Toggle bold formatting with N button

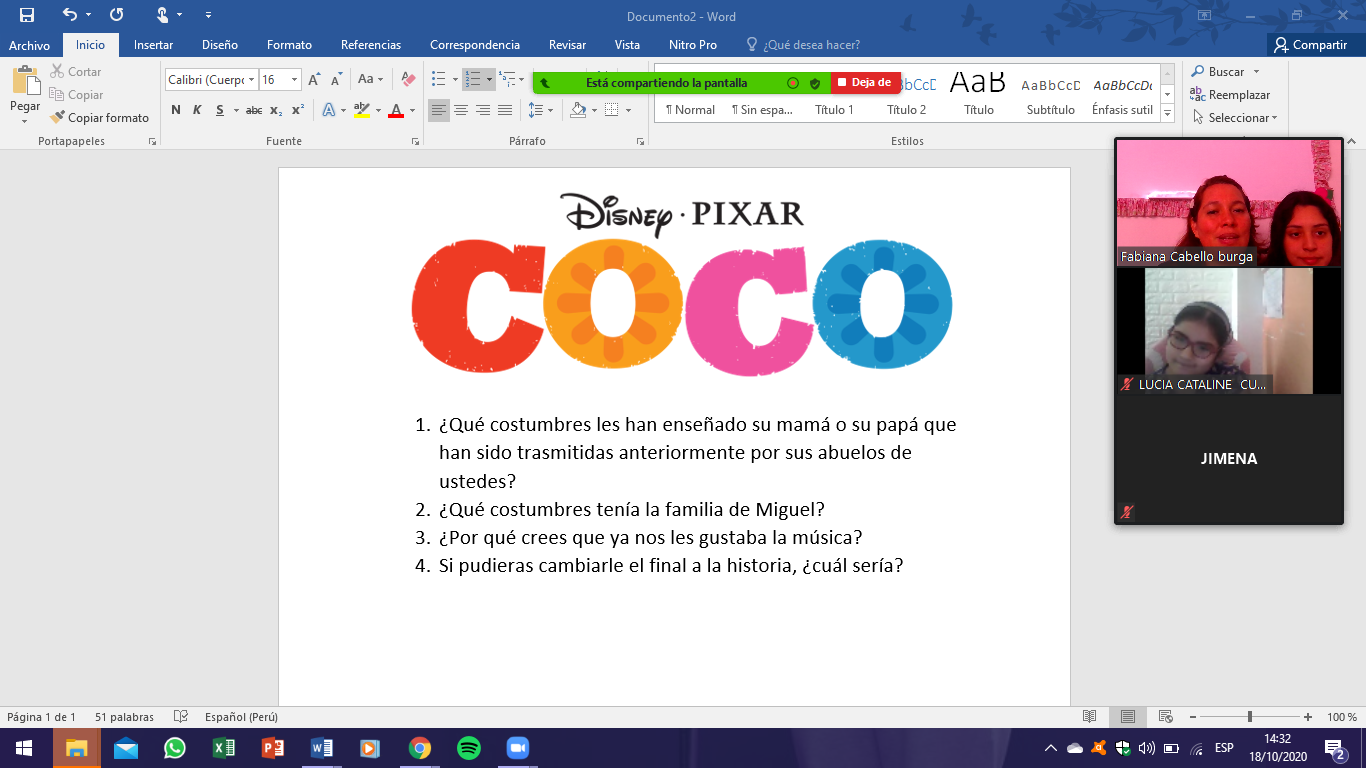click(176, 110)
